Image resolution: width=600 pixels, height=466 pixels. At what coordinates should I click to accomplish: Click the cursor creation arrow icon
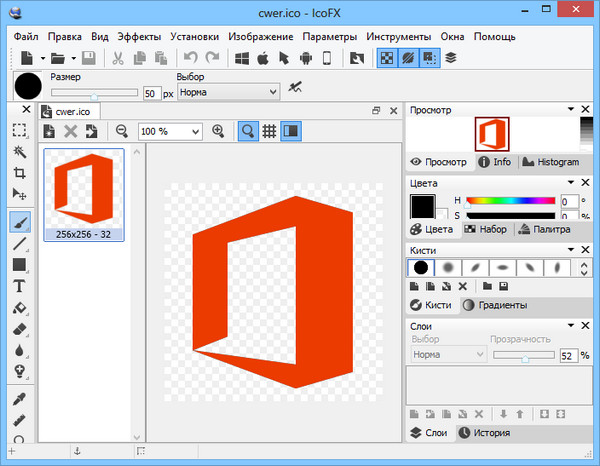[284, 58]
